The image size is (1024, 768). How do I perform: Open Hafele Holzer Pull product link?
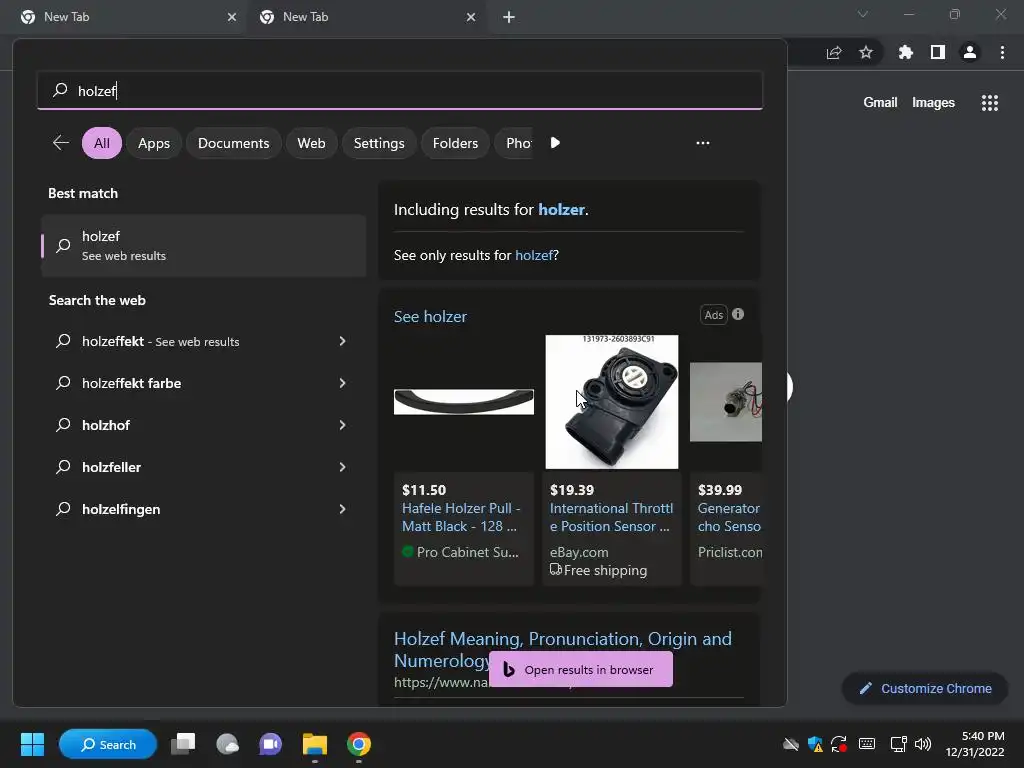(461, 517)
